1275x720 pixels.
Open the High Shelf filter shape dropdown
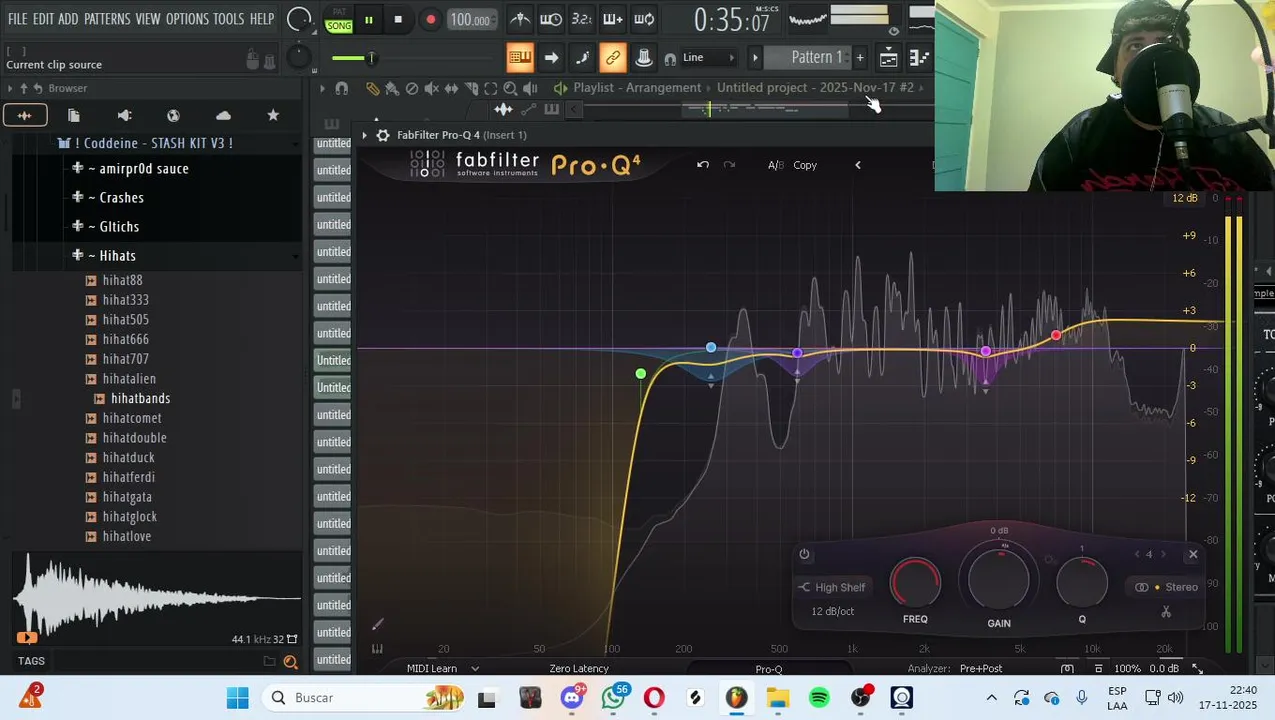pyautogui.click(x=832, y=587)
